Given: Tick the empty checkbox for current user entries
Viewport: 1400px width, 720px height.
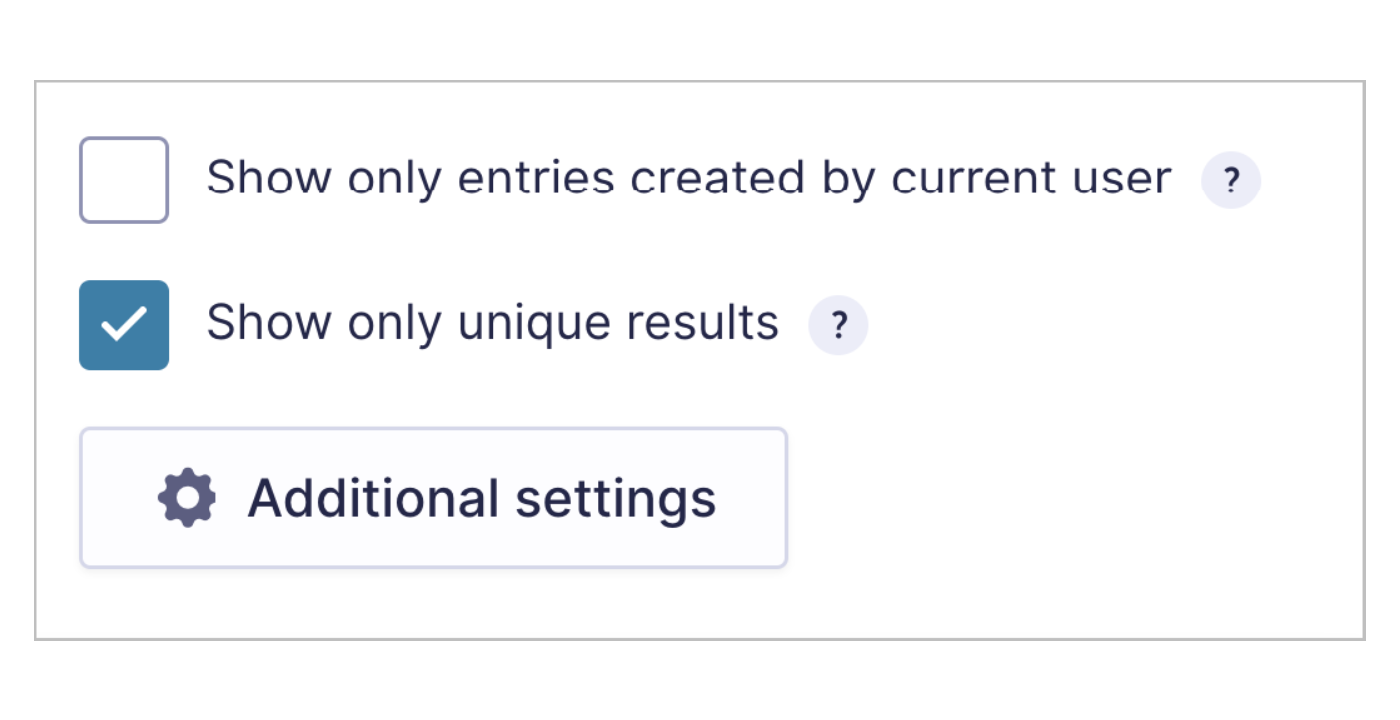Looking at the screenshot, I should click(124, 180).
